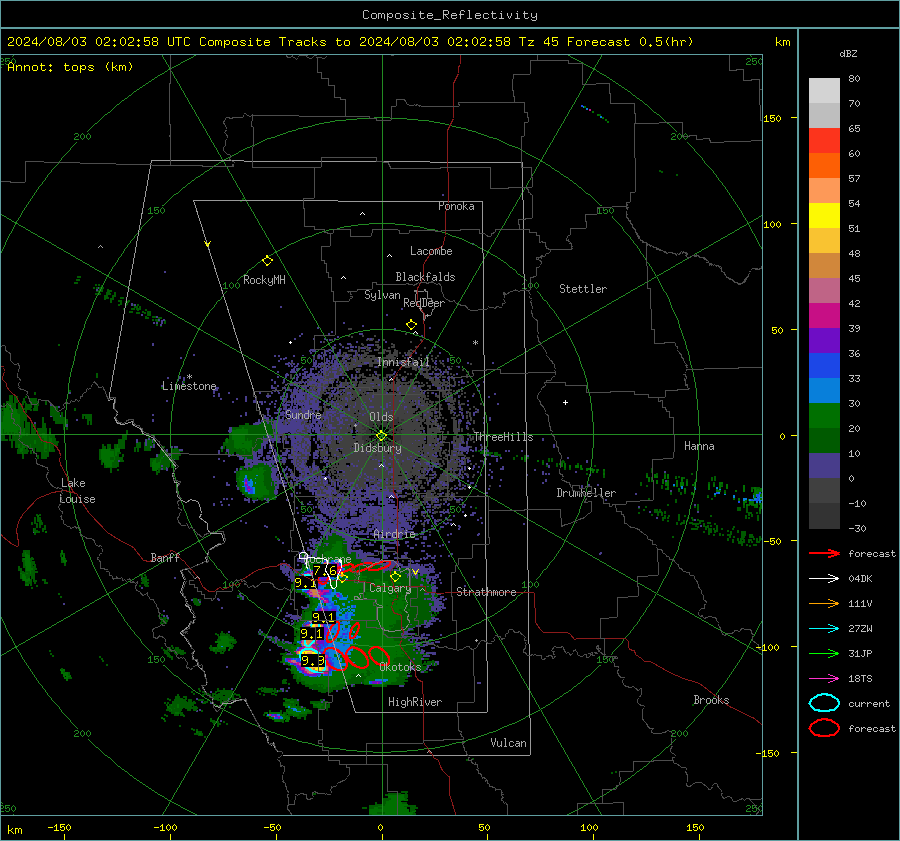
Task: Select the white 04DK arrow in legend
Action: coord(824,579)
